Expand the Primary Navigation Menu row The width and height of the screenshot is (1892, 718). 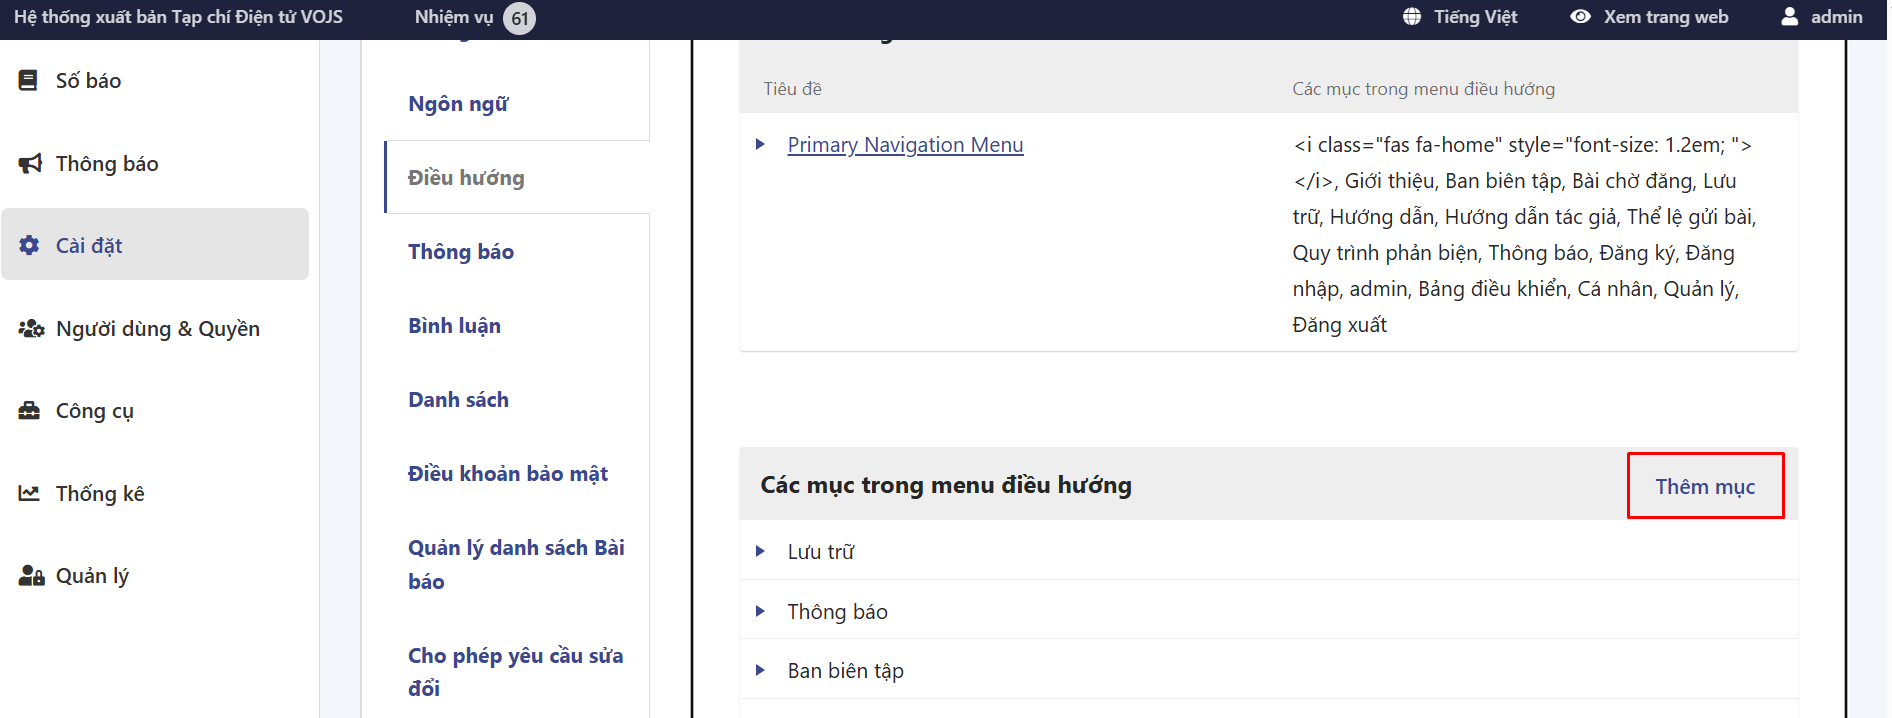click(x=760, y=145)
